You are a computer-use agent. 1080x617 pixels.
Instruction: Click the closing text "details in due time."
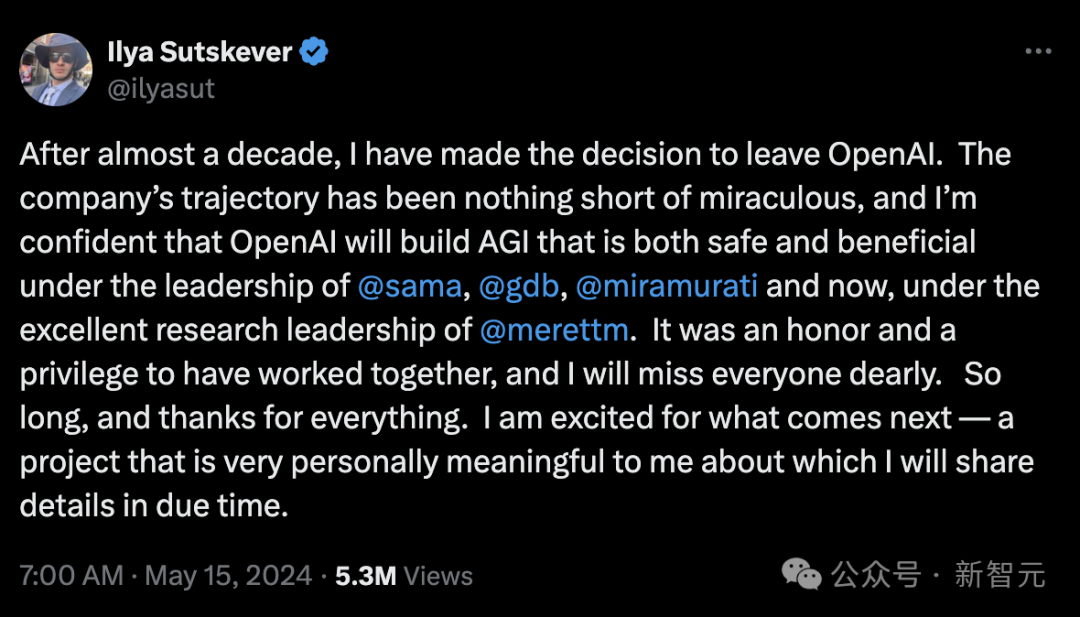tap(154, 505)
